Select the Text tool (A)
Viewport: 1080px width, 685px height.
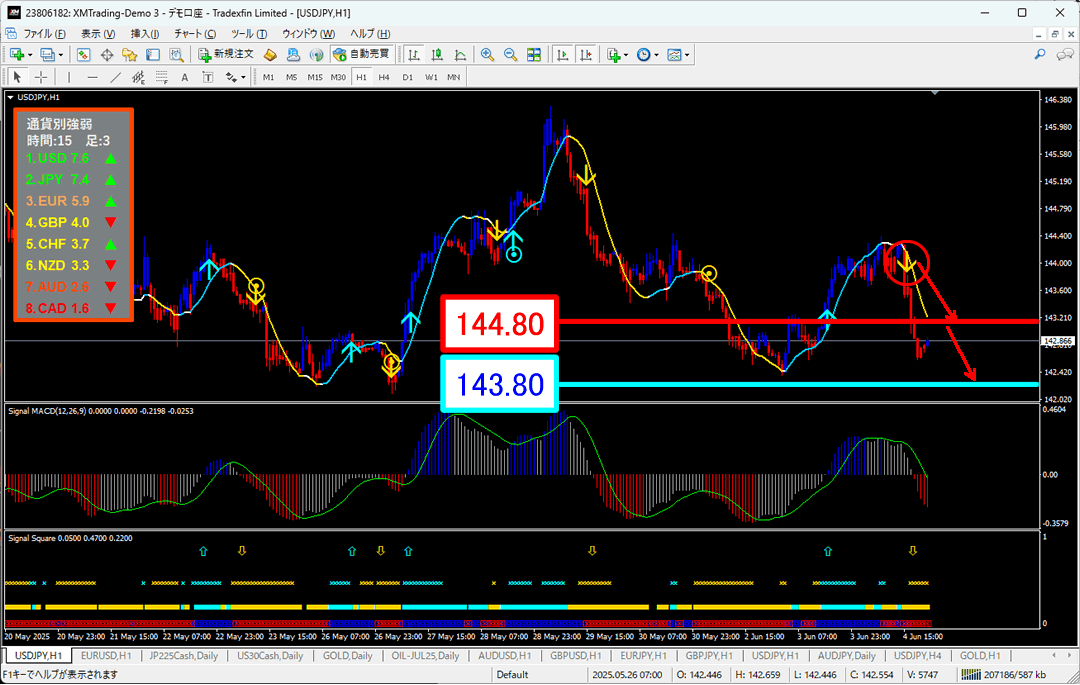click(185, 77)
